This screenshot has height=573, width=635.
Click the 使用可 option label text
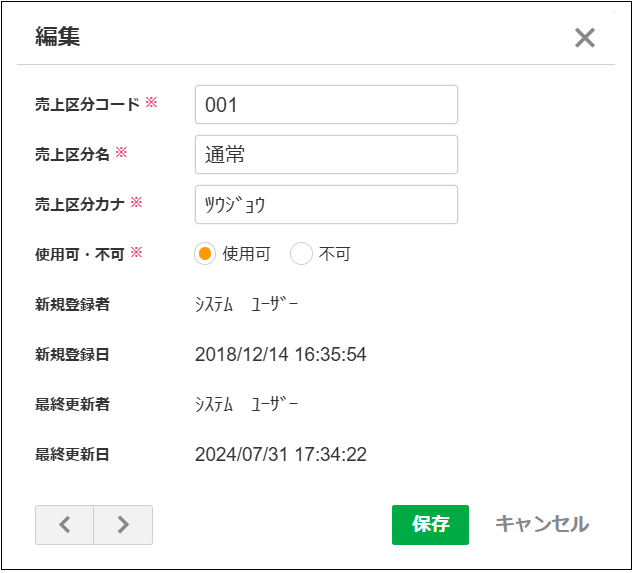(x=246, y=254)
